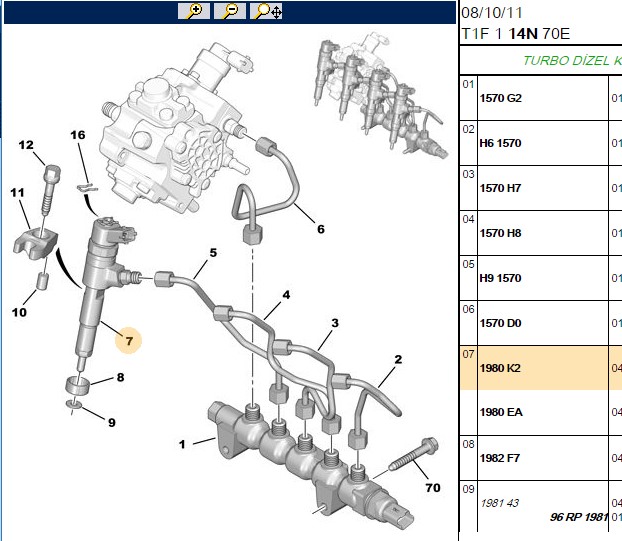622x541 pixels.
Task: Click callout number 4 pipe label
Action: 286,295
